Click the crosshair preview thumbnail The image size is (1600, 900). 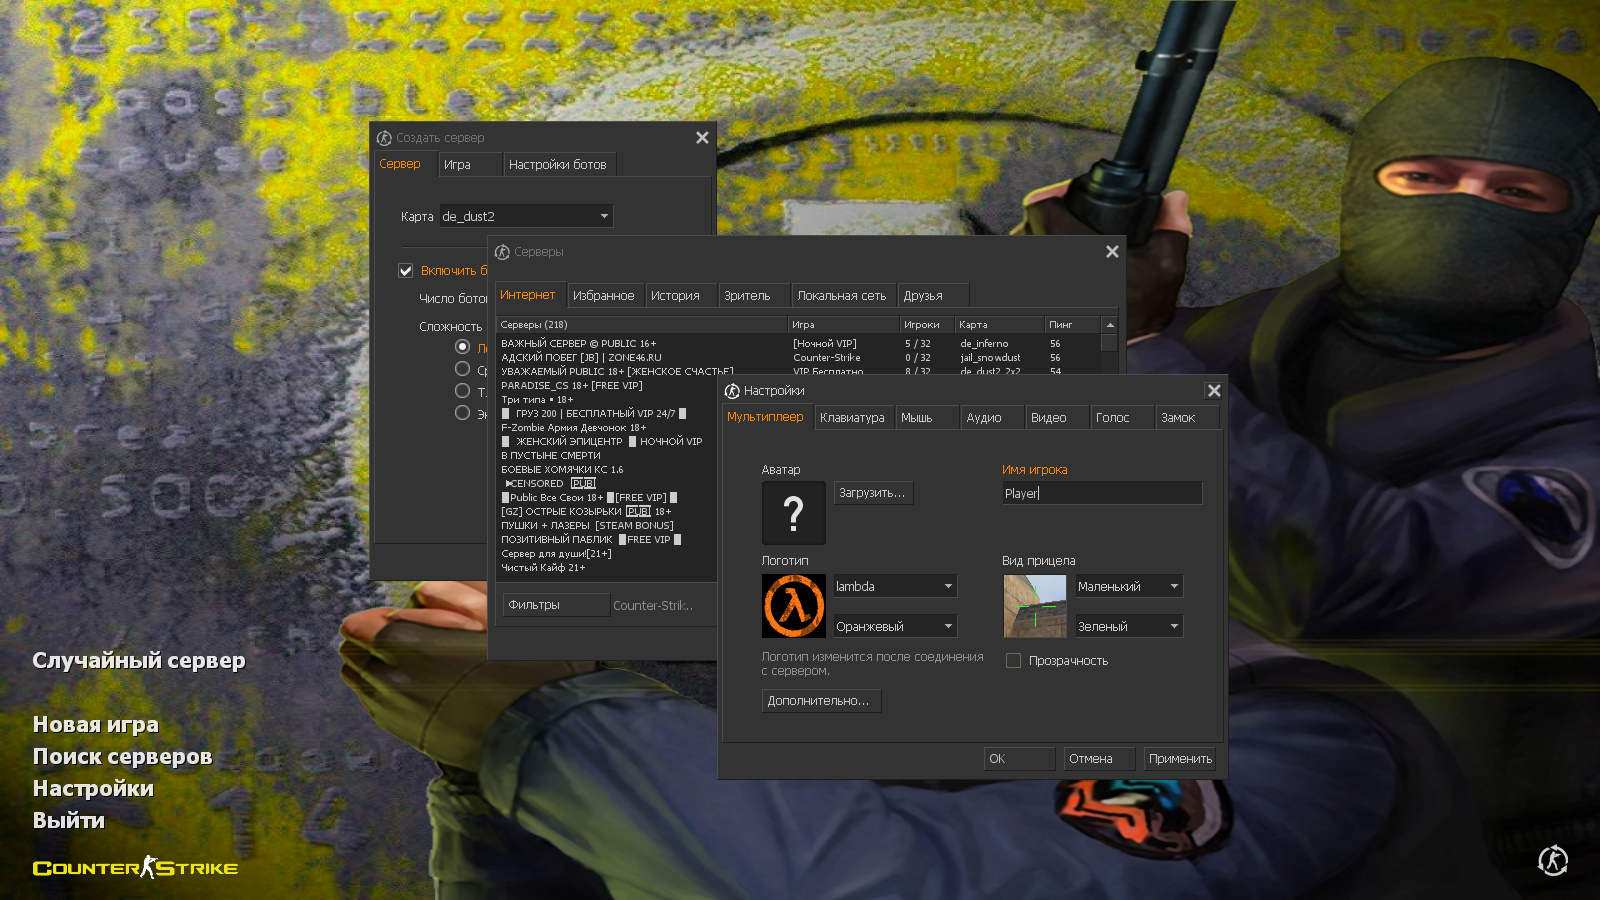click(1034, 606)
